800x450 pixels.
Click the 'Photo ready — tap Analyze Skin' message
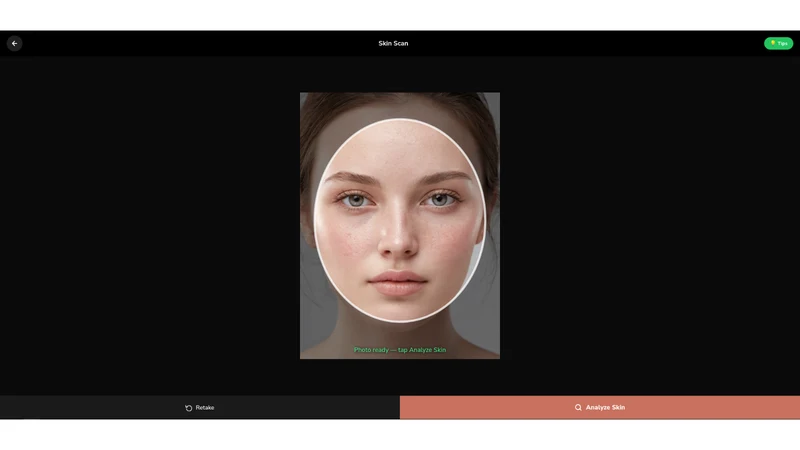point(400,350)
